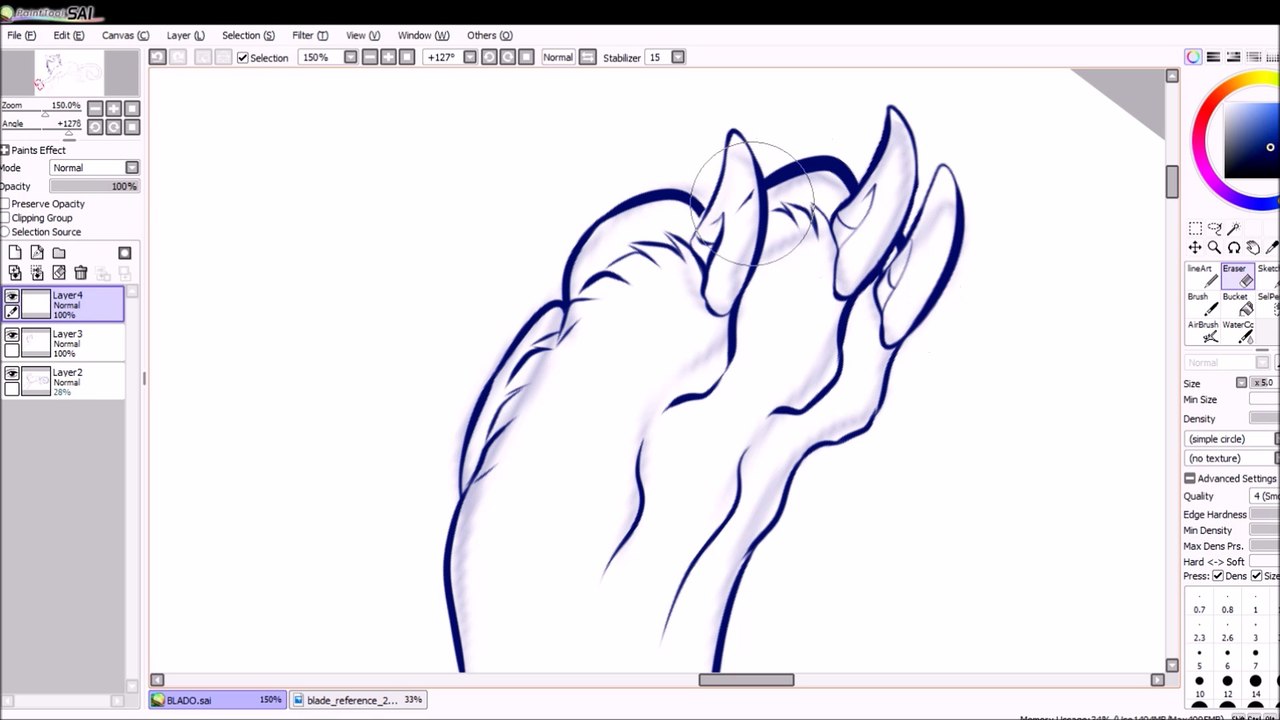Activate the Hand pan tool
Viewport: 1280px width, 720px height.
1252,247
